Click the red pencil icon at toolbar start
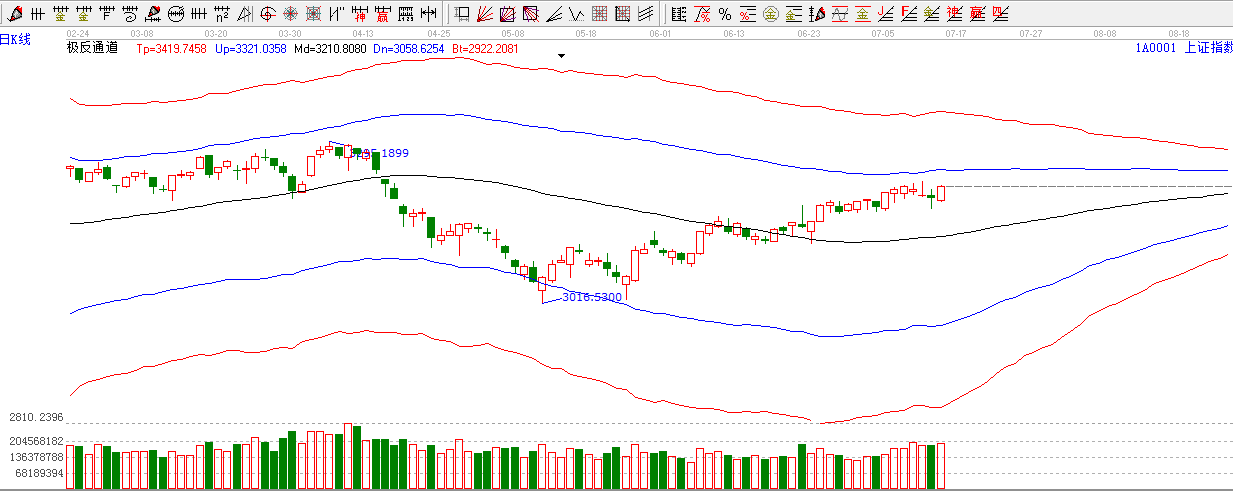This screenshot has height=491, width=1233. [13, 14]
